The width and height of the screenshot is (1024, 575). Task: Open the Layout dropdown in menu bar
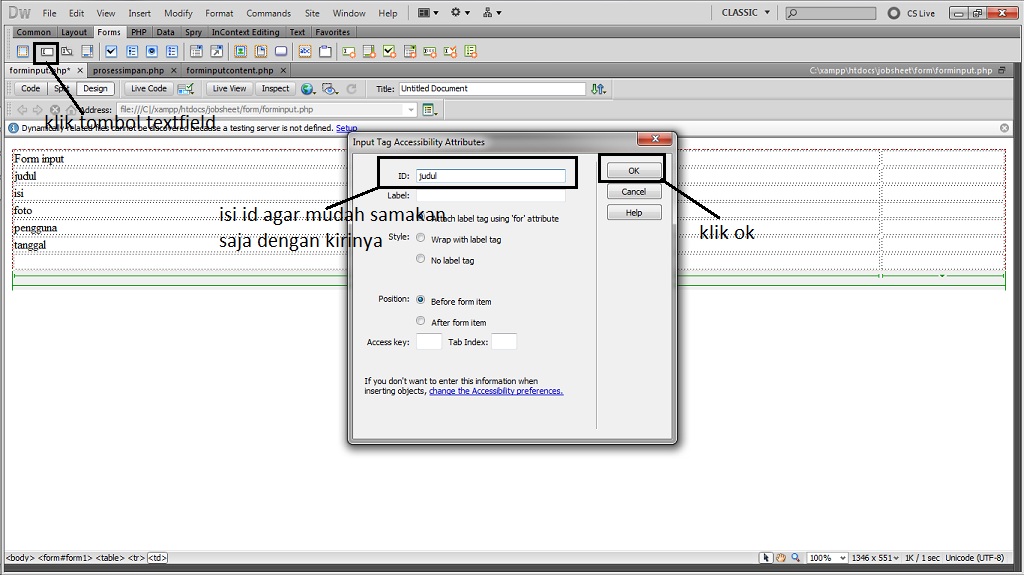(x=428, y=12)
